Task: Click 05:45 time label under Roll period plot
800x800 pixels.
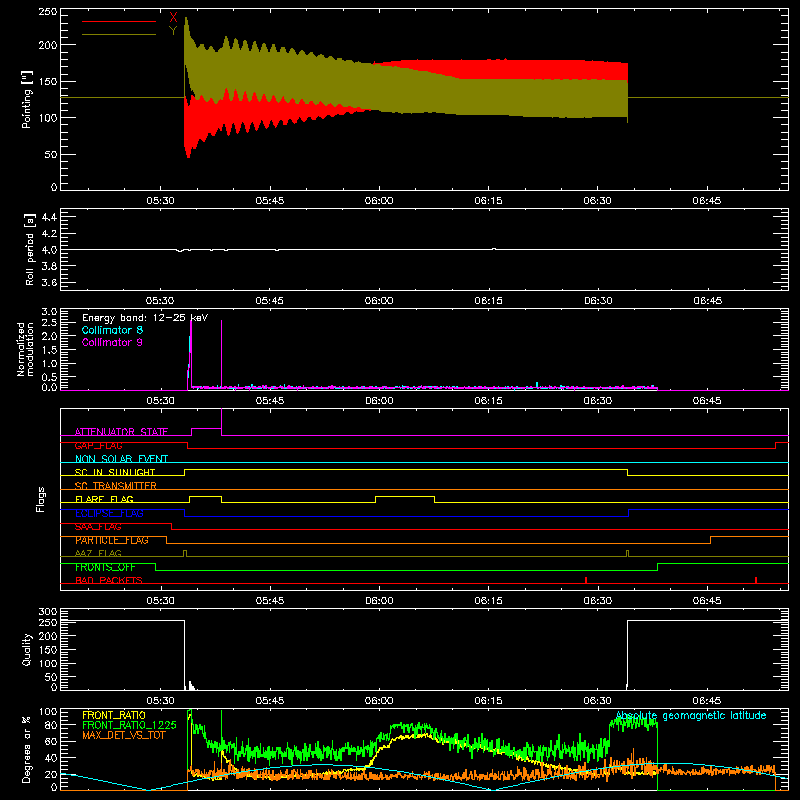Action: pyautogui.click(x=269, y=301)
